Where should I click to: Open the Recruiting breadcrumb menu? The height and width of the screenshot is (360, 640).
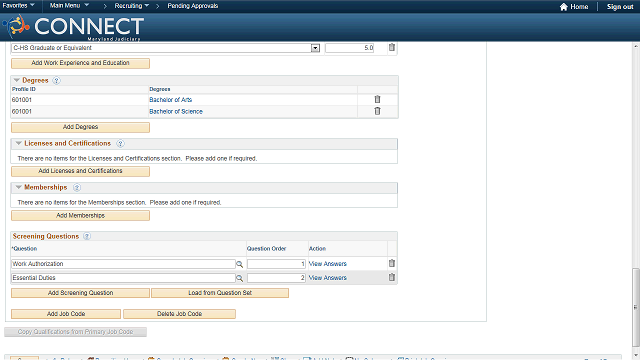pyautogui.click(x=131, y=6)
